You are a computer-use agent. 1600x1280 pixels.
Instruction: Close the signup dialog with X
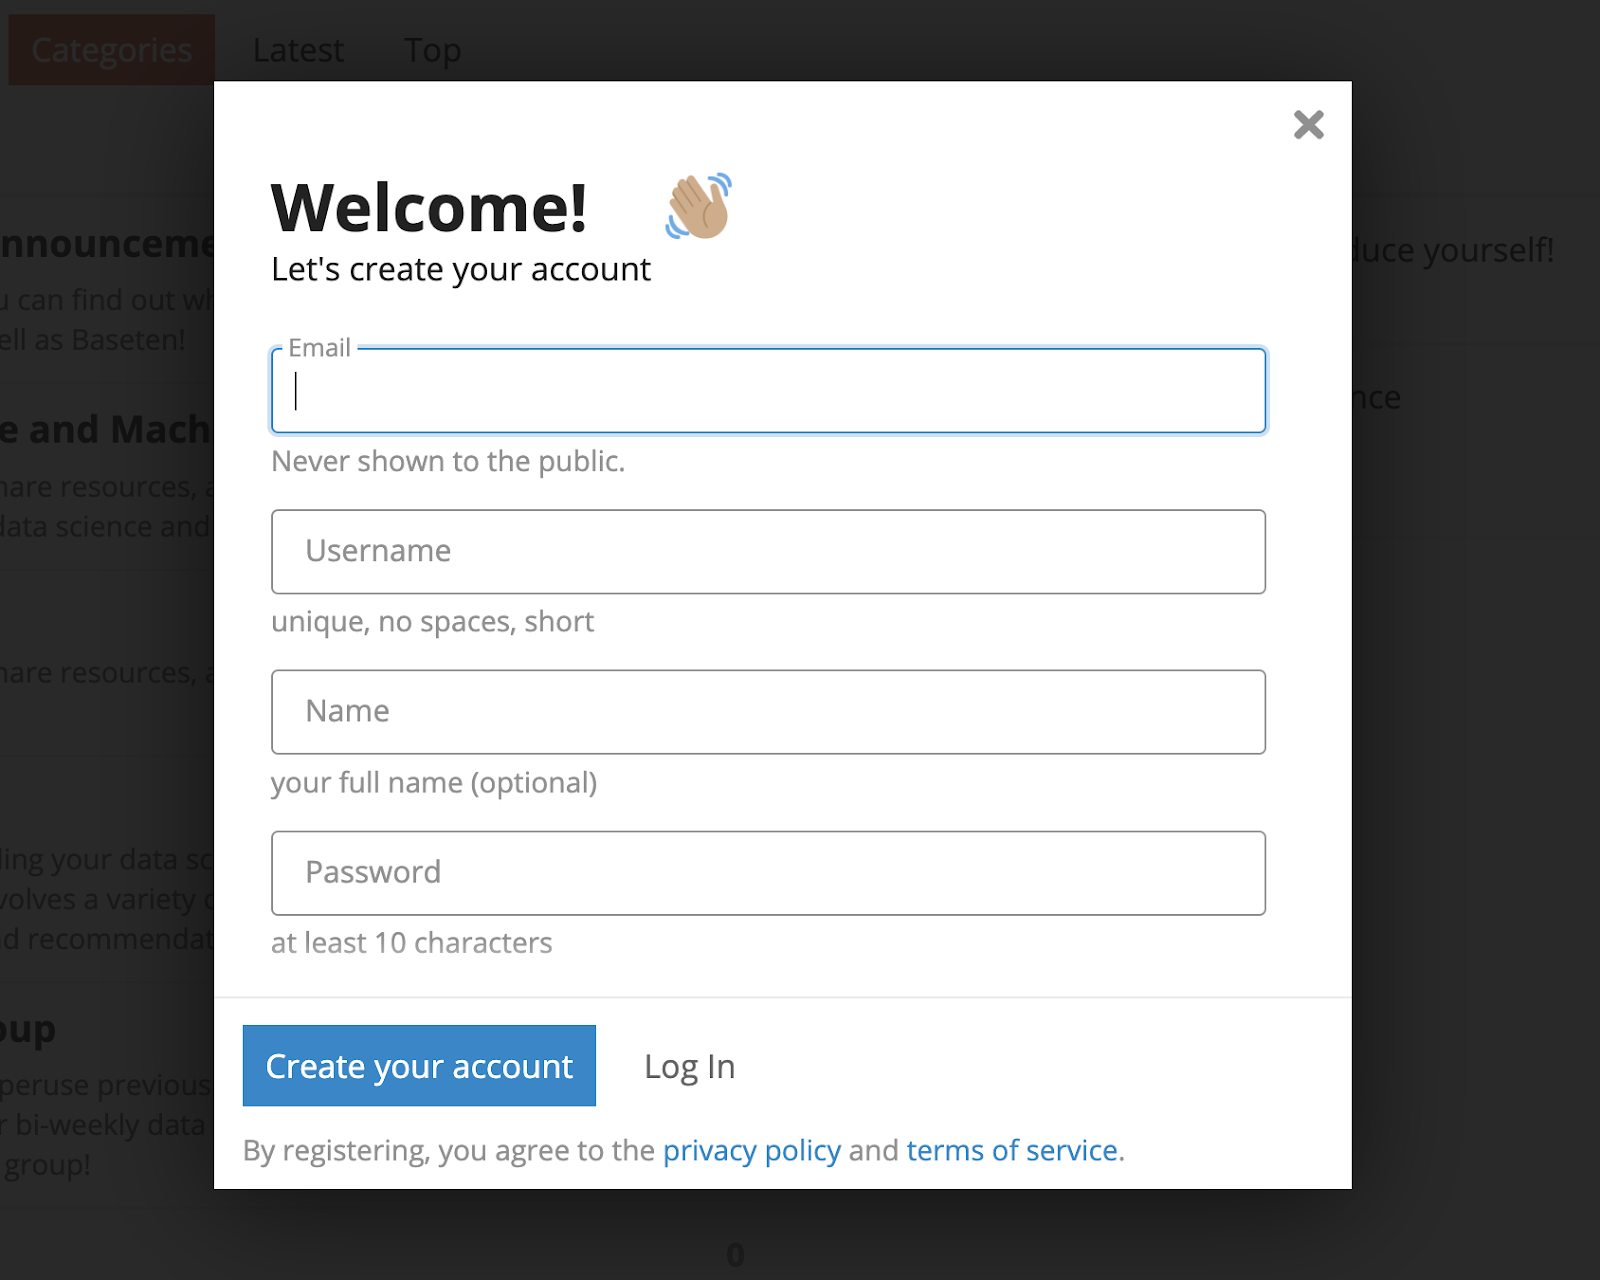point(1308,125)
